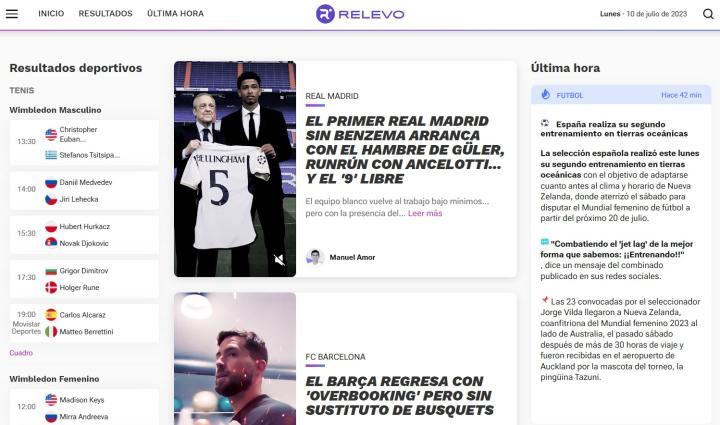Image resolution: width=720 pixels, height=425 pixels.
Task: Open the Barça 'overbooking' headline
Action: (x=399, y=396)
